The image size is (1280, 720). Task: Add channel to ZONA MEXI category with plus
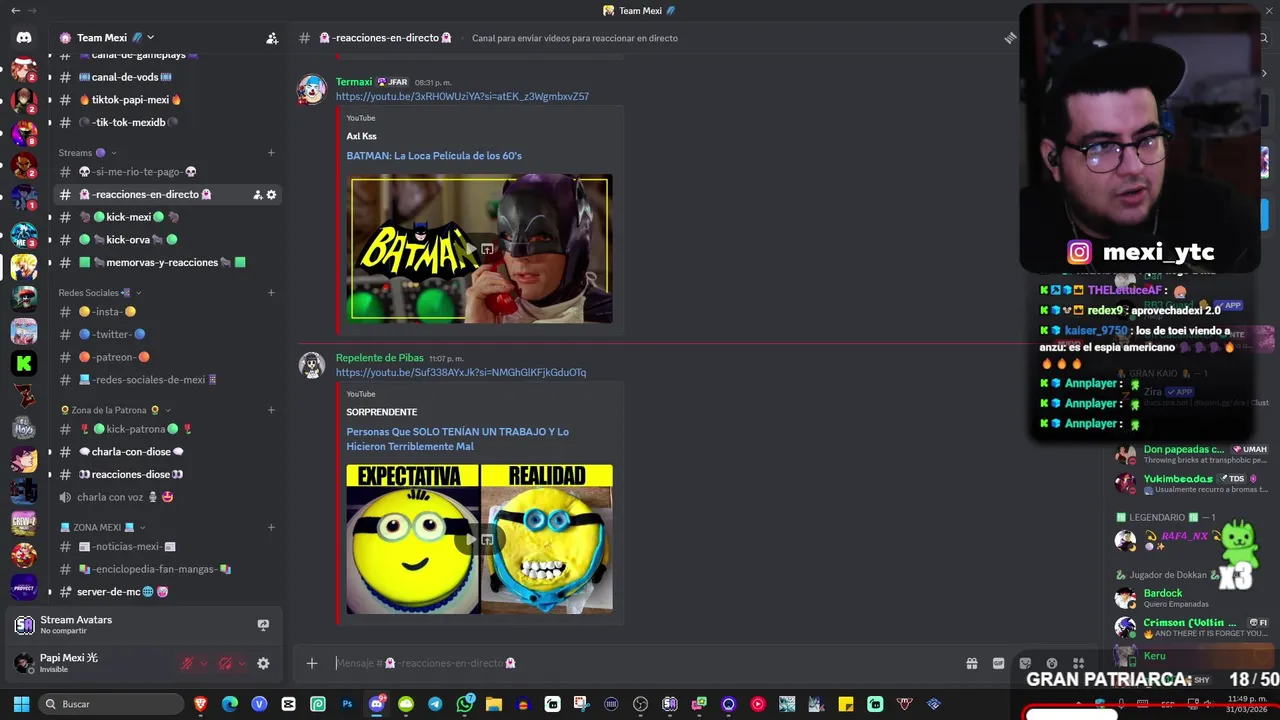271,527
